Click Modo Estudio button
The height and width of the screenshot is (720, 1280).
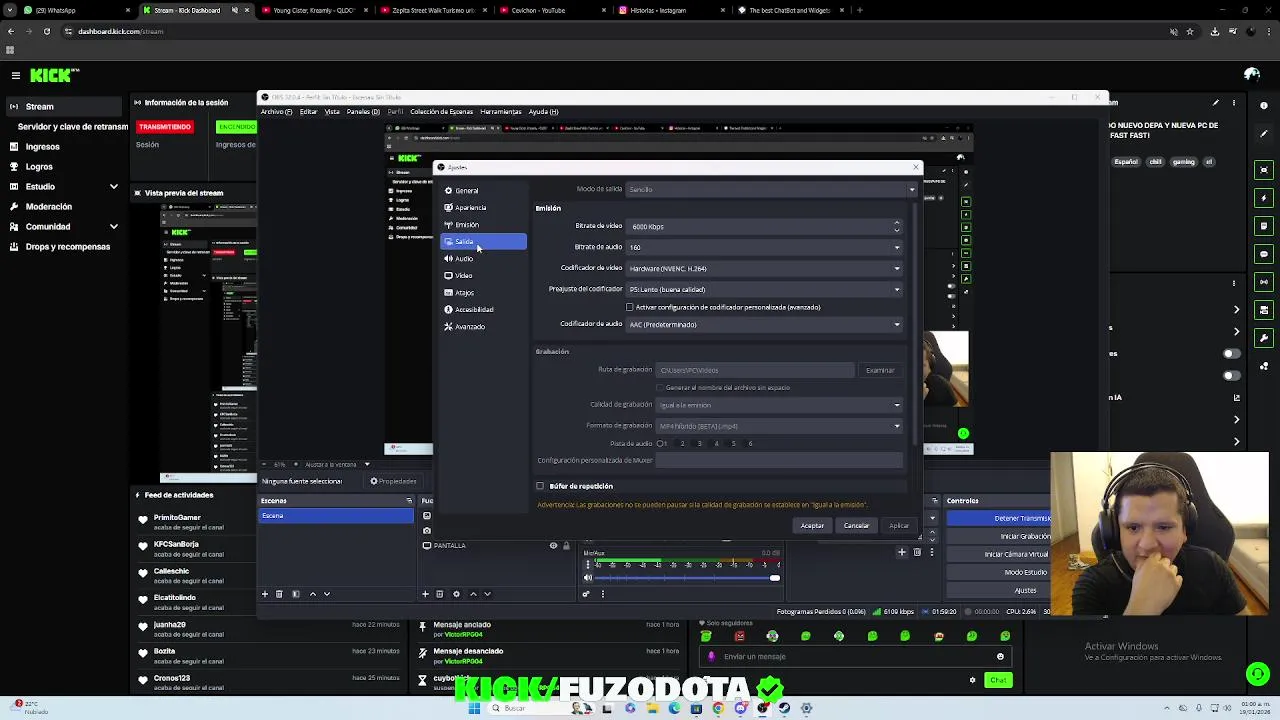1000,572
